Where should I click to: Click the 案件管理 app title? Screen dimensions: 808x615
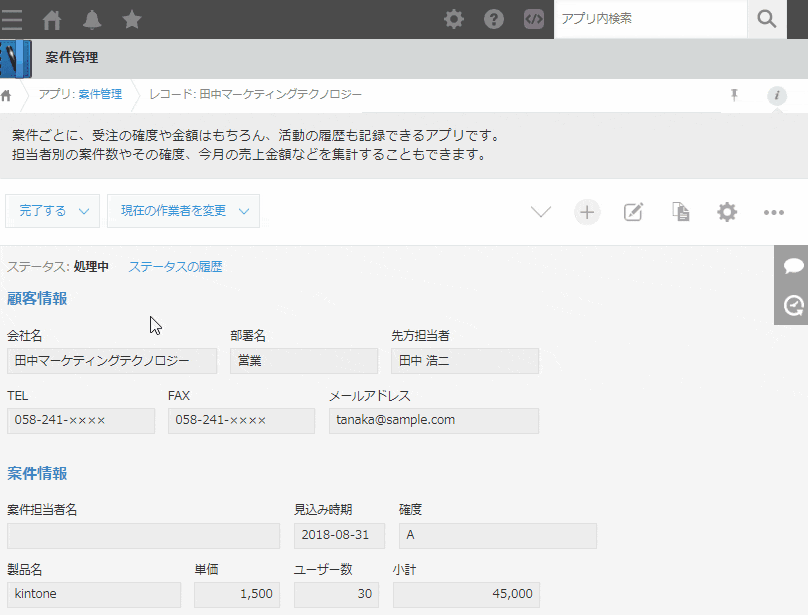[72, 58]
